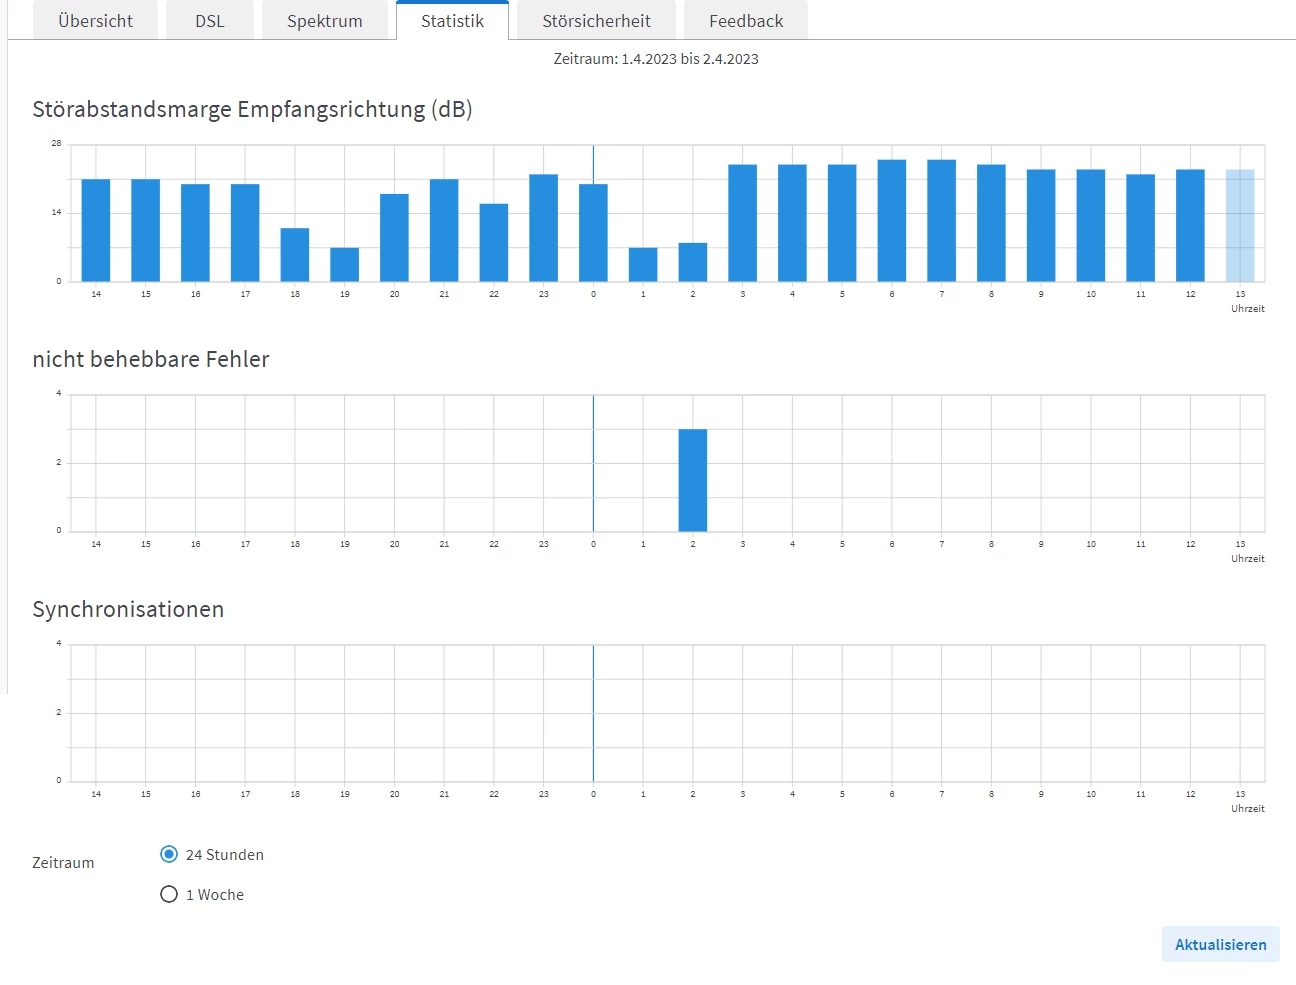Click the Störabstandsmarge bar for hour 23
The image size is (1296, 985).
[x=544, y=228]
